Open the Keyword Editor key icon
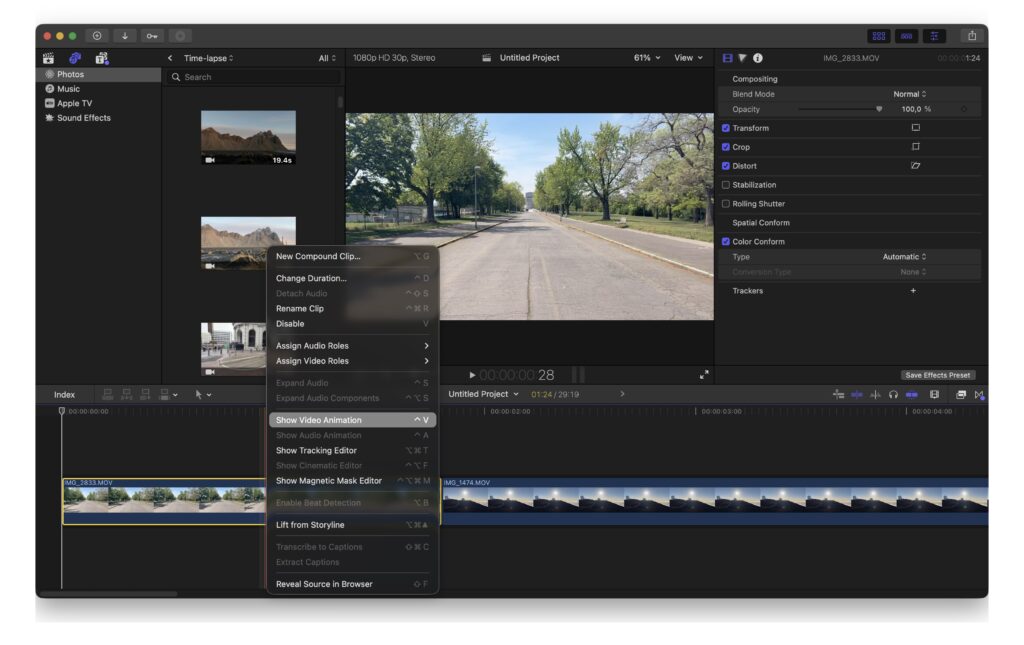Screen dimensions: 1024x645 (152, 36)
